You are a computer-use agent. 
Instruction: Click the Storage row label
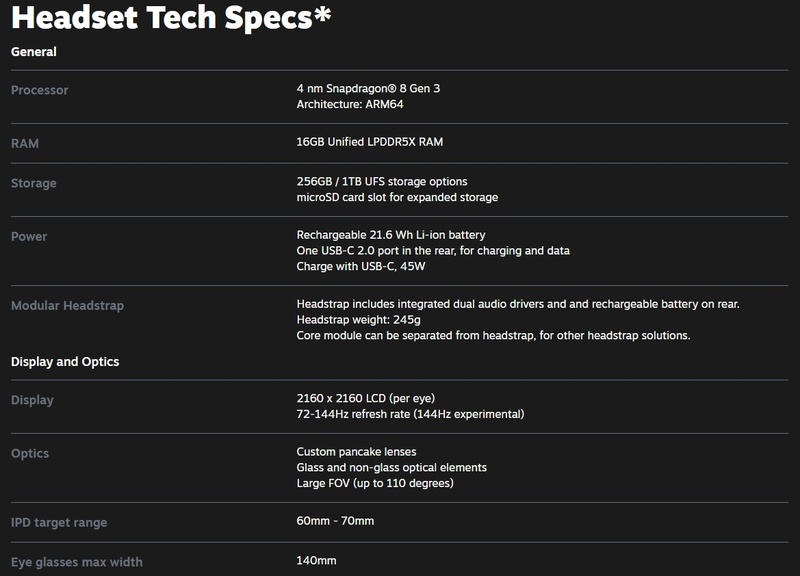34,183
